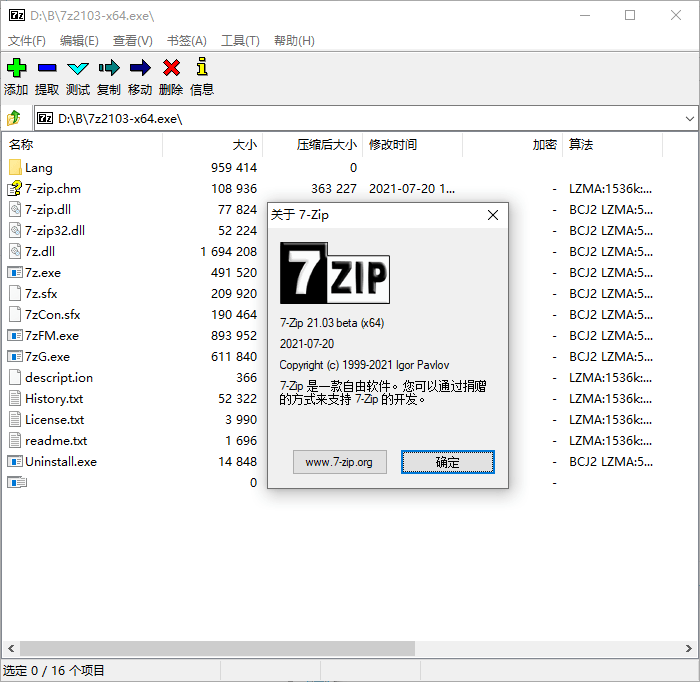
Task: Click the blue Extract (提取) minus icon
Action: [47, 68]
